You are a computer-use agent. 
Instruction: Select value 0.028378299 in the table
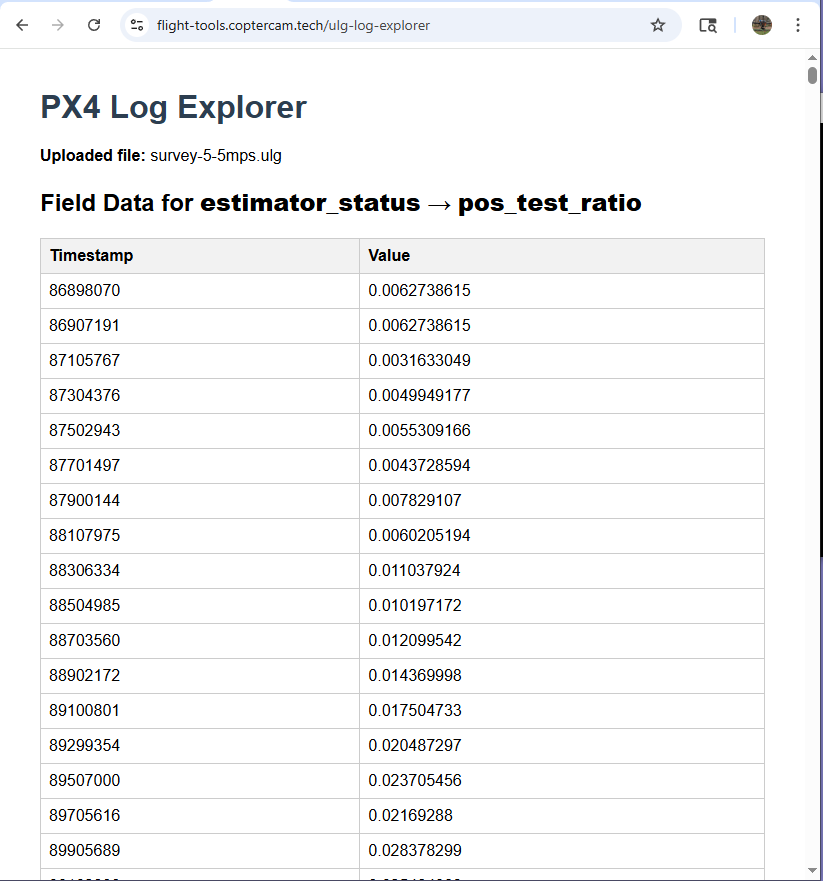pos(415,851)
